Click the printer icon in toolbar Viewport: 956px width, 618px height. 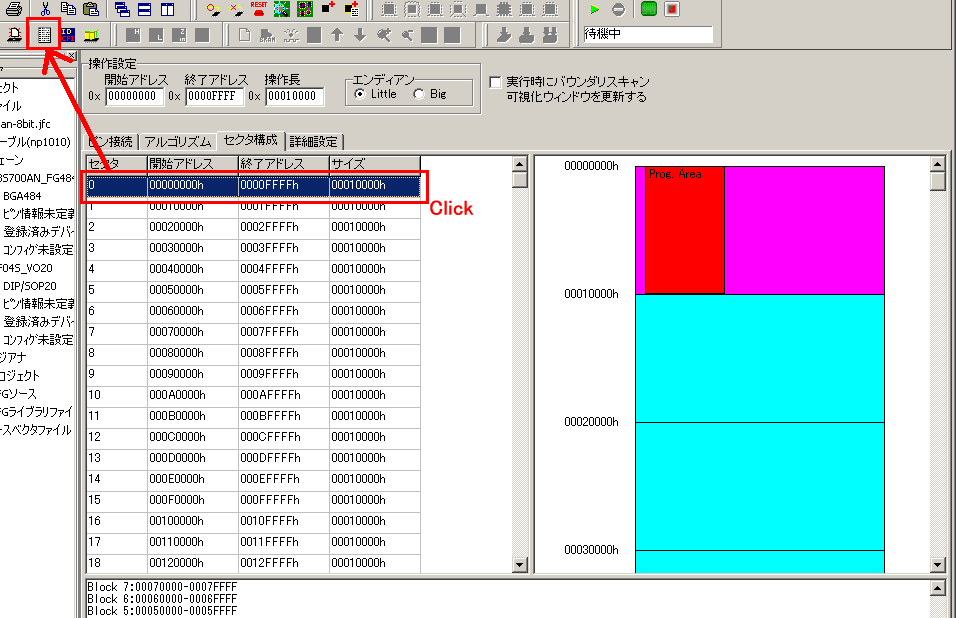coord(15,9)
